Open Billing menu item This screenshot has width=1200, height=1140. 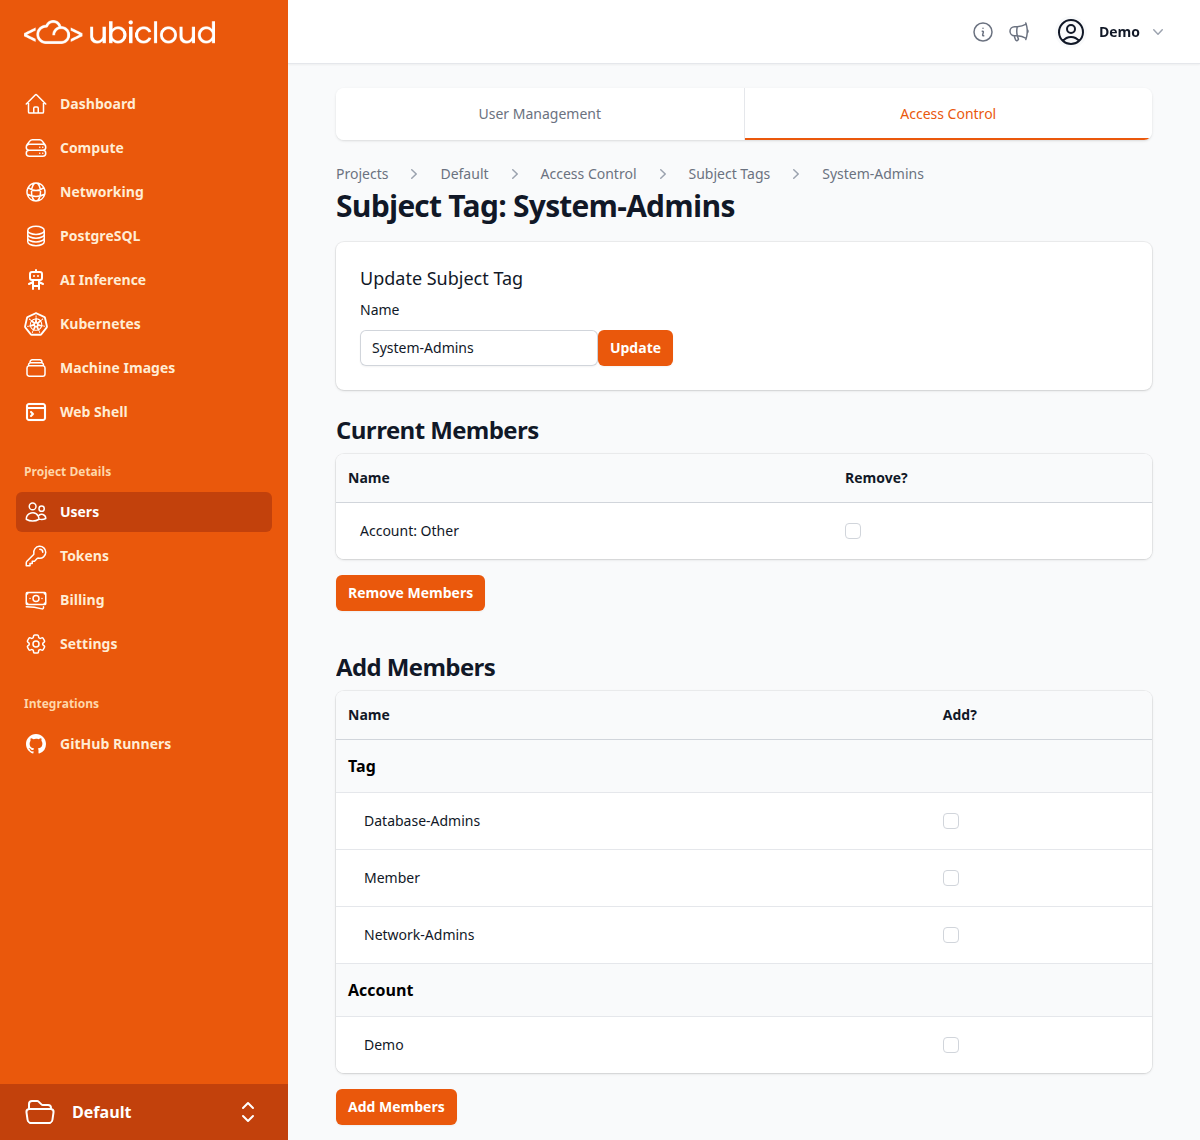[144, 600]
